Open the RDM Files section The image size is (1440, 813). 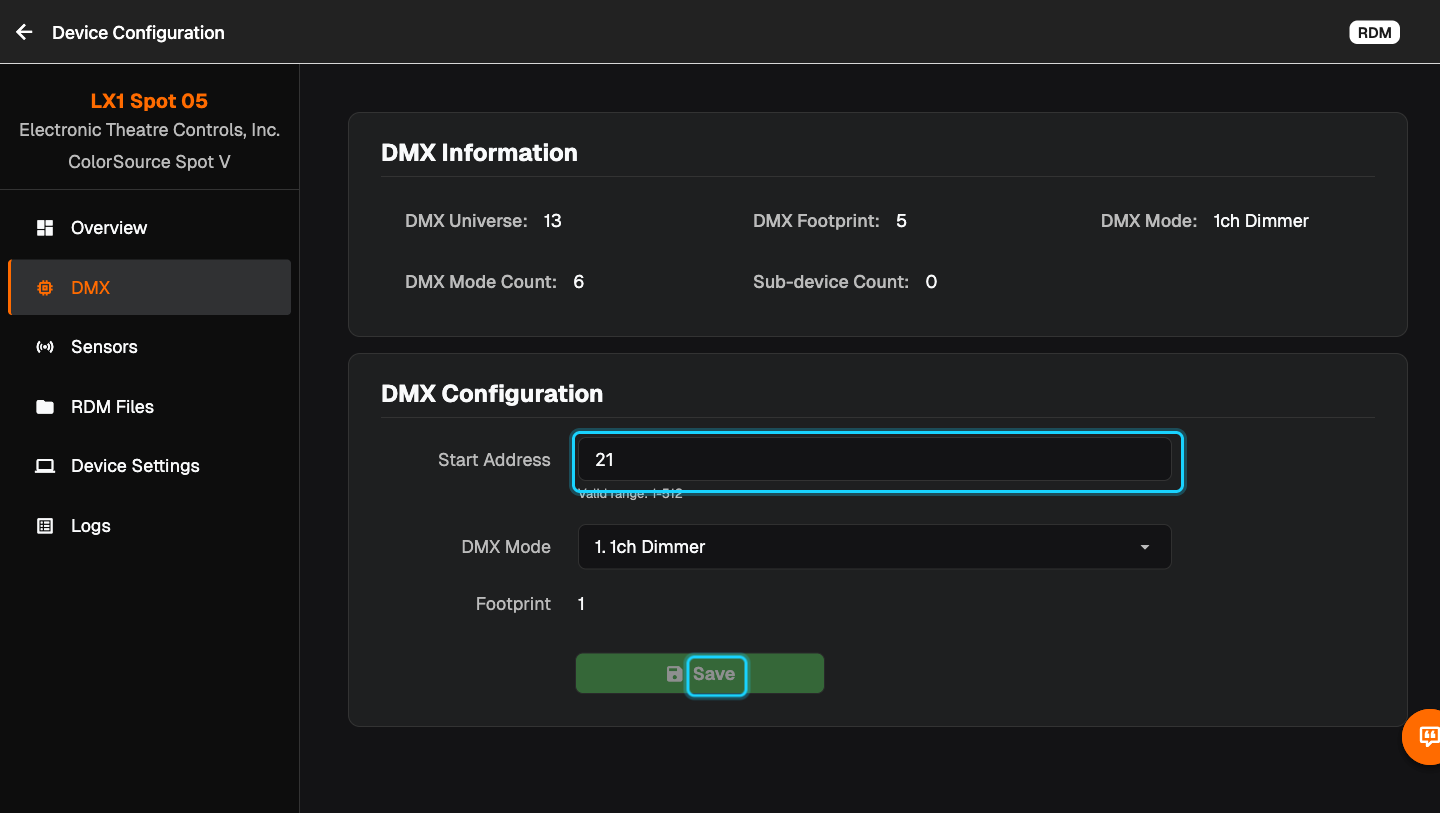click(149, 407)
